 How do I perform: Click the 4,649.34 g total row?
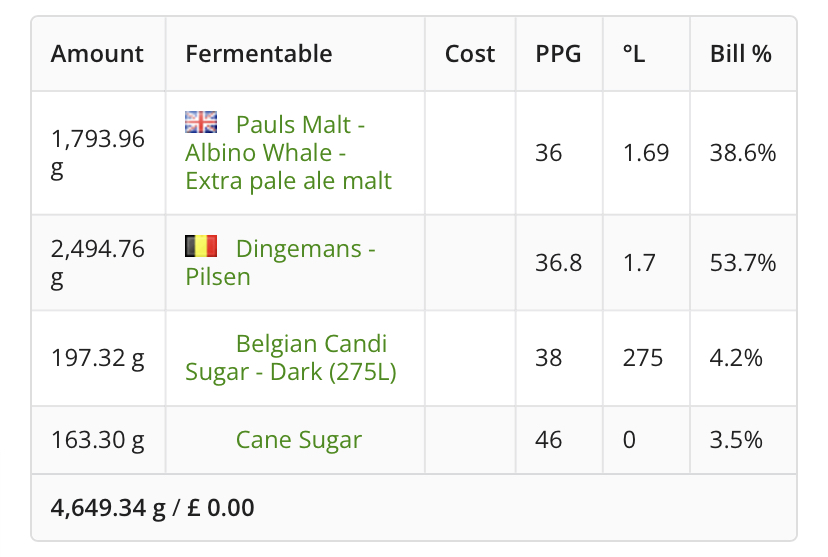[414, 507]
